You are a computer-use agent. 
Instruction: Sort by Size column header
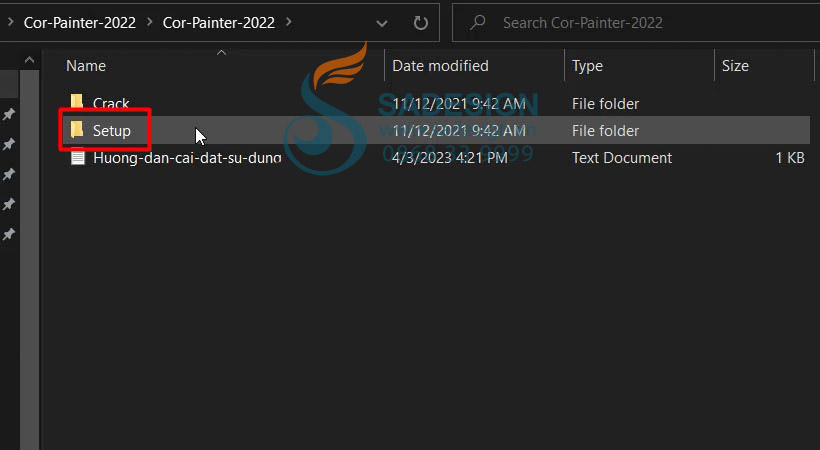[x=735, y=66]
